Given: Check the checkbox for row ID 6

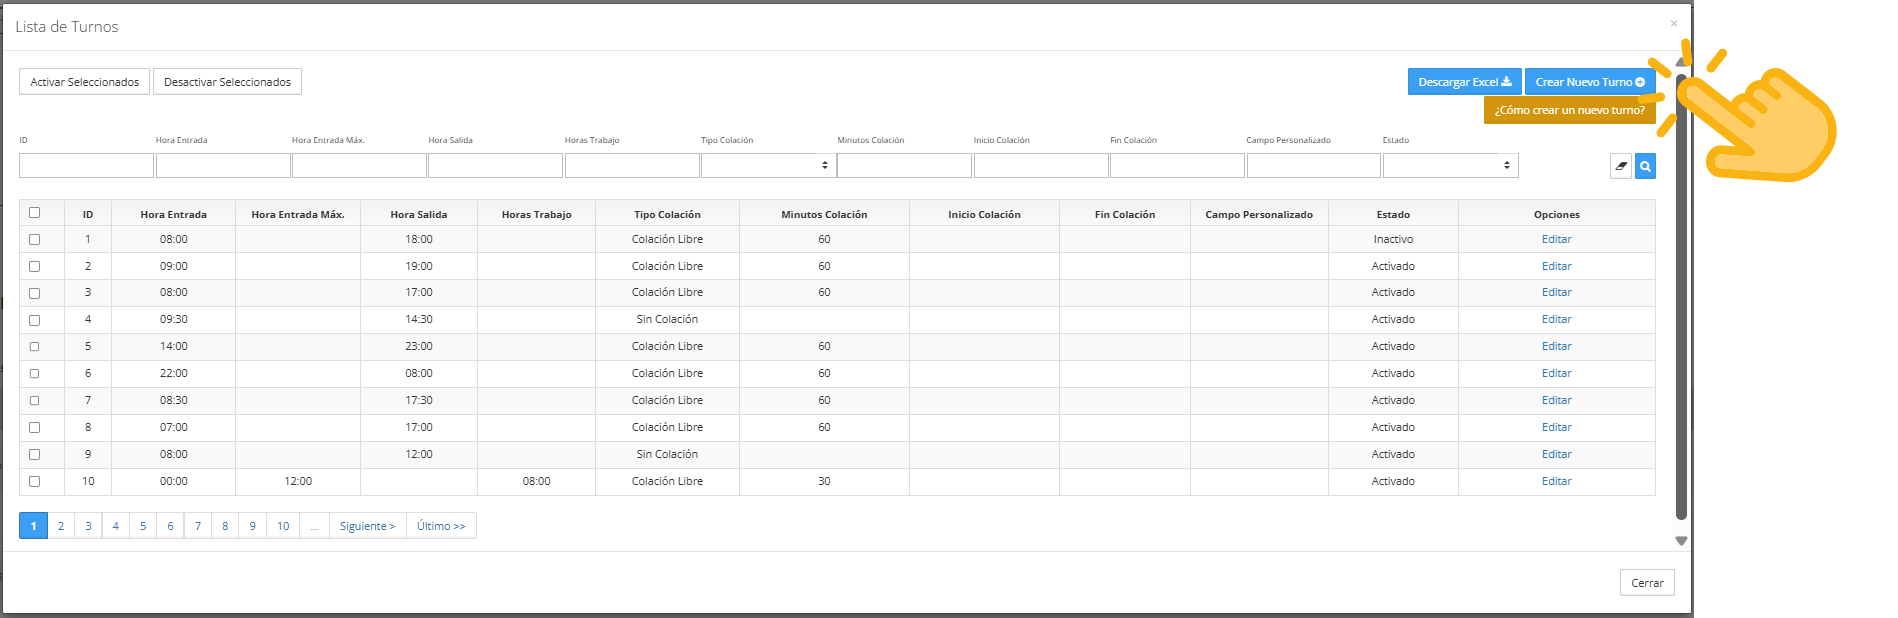Looking at the screenshot, I should pos(34,374).
